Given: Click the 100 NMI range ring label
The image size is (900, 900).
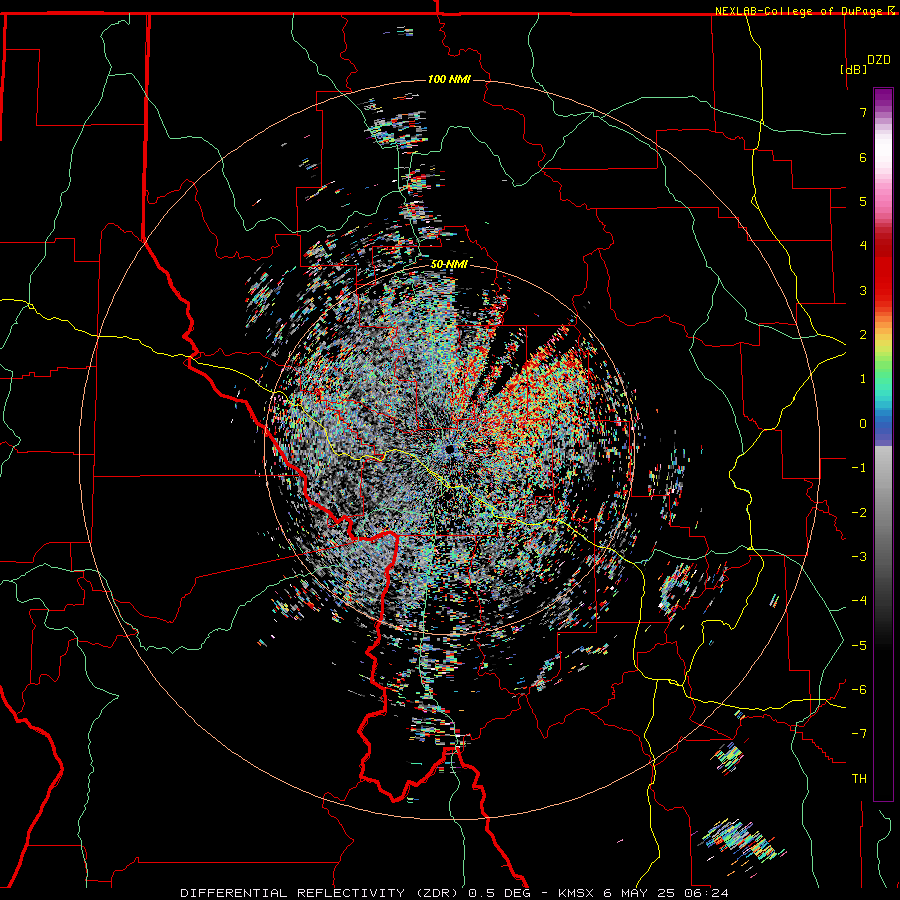Looking at the screenshot, I should pos(449,79).
